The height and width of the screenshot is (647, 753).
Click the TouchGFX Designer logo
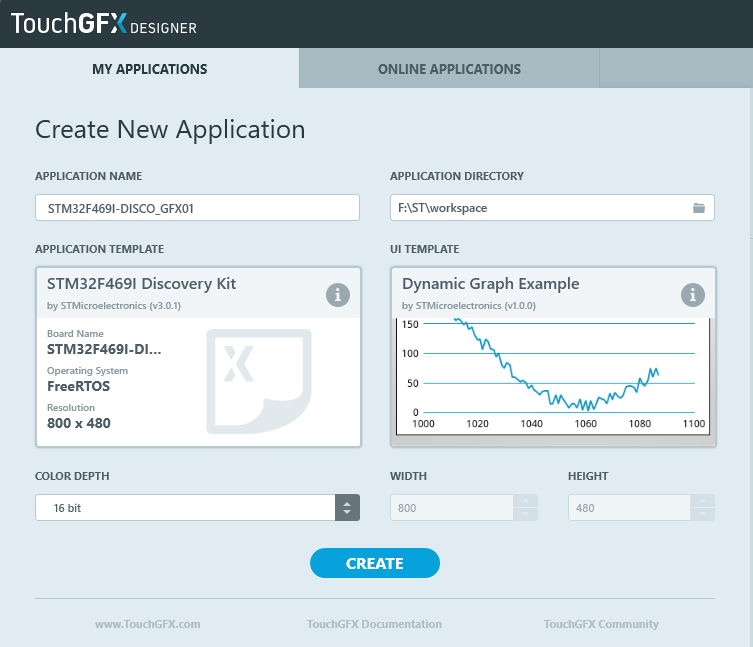tap(104, 23)
